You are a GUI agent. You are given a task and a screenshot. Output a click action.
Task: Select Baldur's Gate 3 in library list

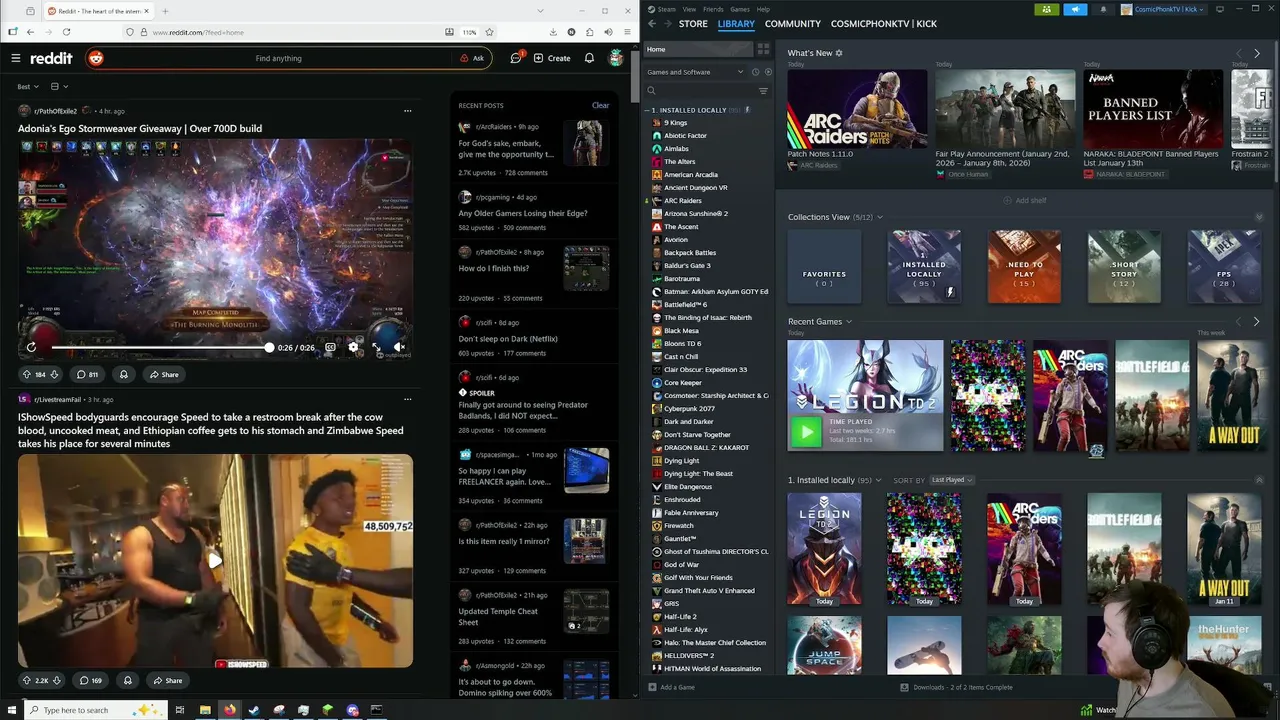click(687, 266)
